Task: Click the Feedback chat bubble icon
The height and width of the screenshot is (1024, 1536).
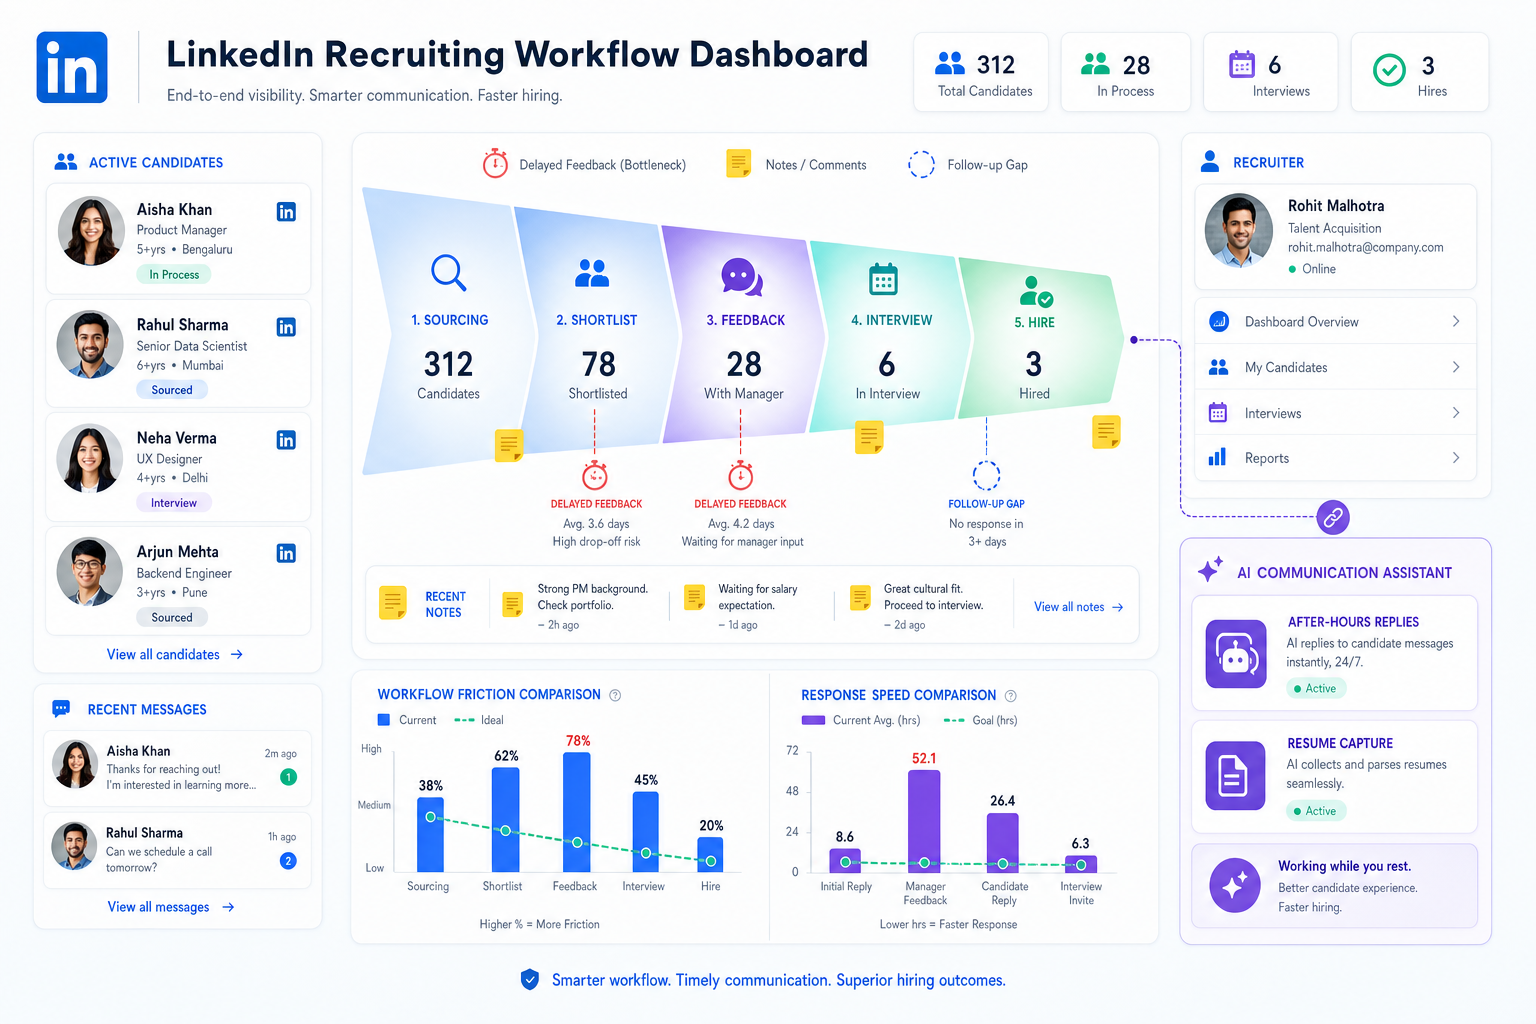Action: (x=742, y=277)
